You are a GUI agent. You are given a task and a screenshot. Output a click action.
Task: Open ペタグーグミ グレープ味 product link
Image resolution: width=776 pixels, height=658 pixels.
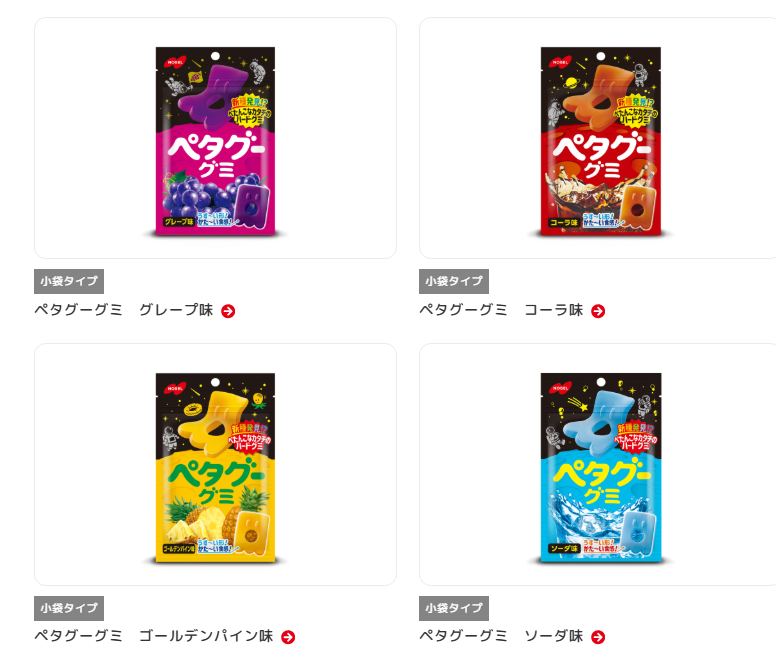pos(124,310)
